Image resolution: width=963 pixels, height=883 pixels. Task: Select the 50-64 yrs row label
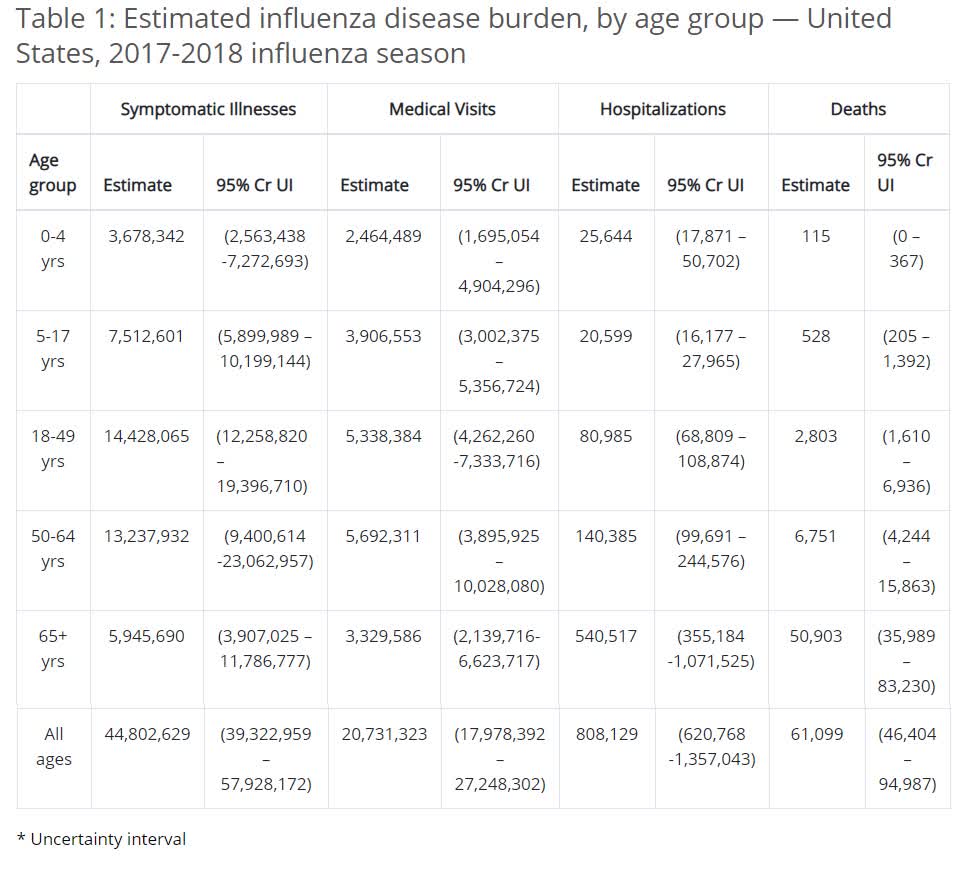53,548
